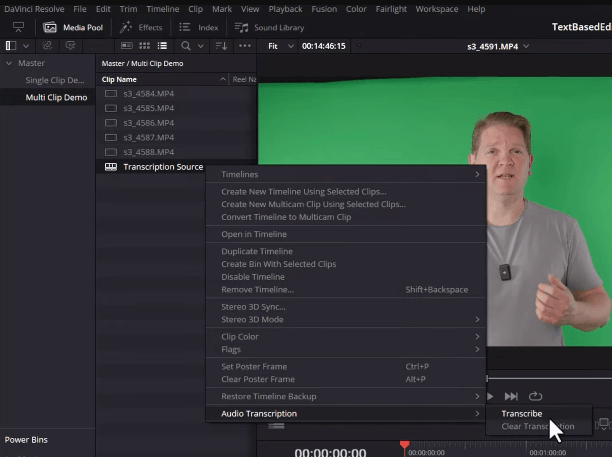The image size is (612, 457).
Task: Expand the Clip Color submenu
Action: click(x=346, y=337)
